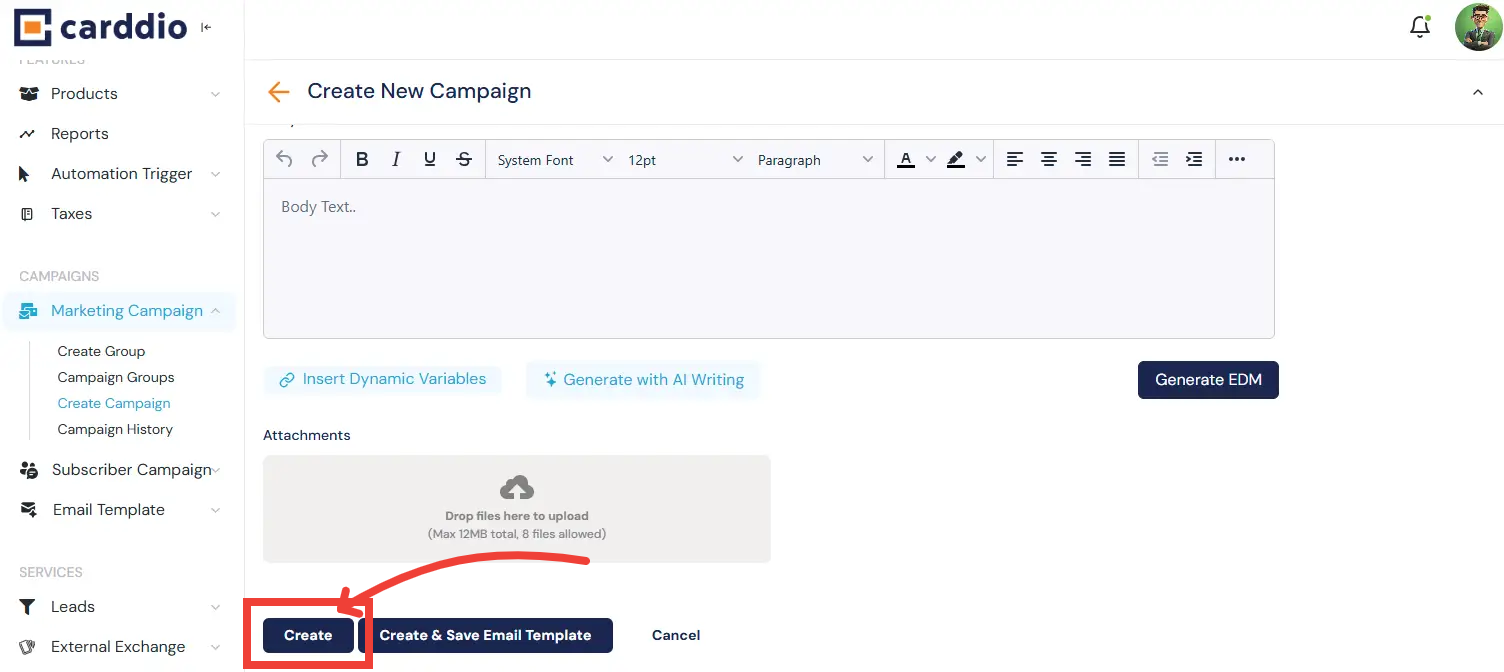This screenshot has width=1504, height=672.
Task: Collapse the sidebar next to the carddio logo
Action: 206,27
